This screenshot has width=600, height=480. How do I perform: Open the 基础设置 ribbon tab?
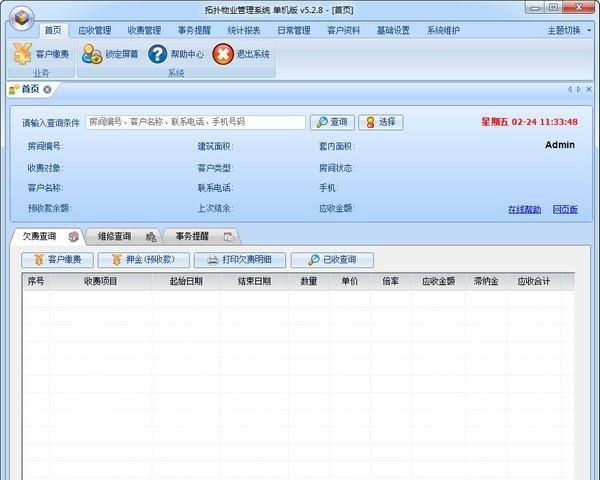[393, 30]
